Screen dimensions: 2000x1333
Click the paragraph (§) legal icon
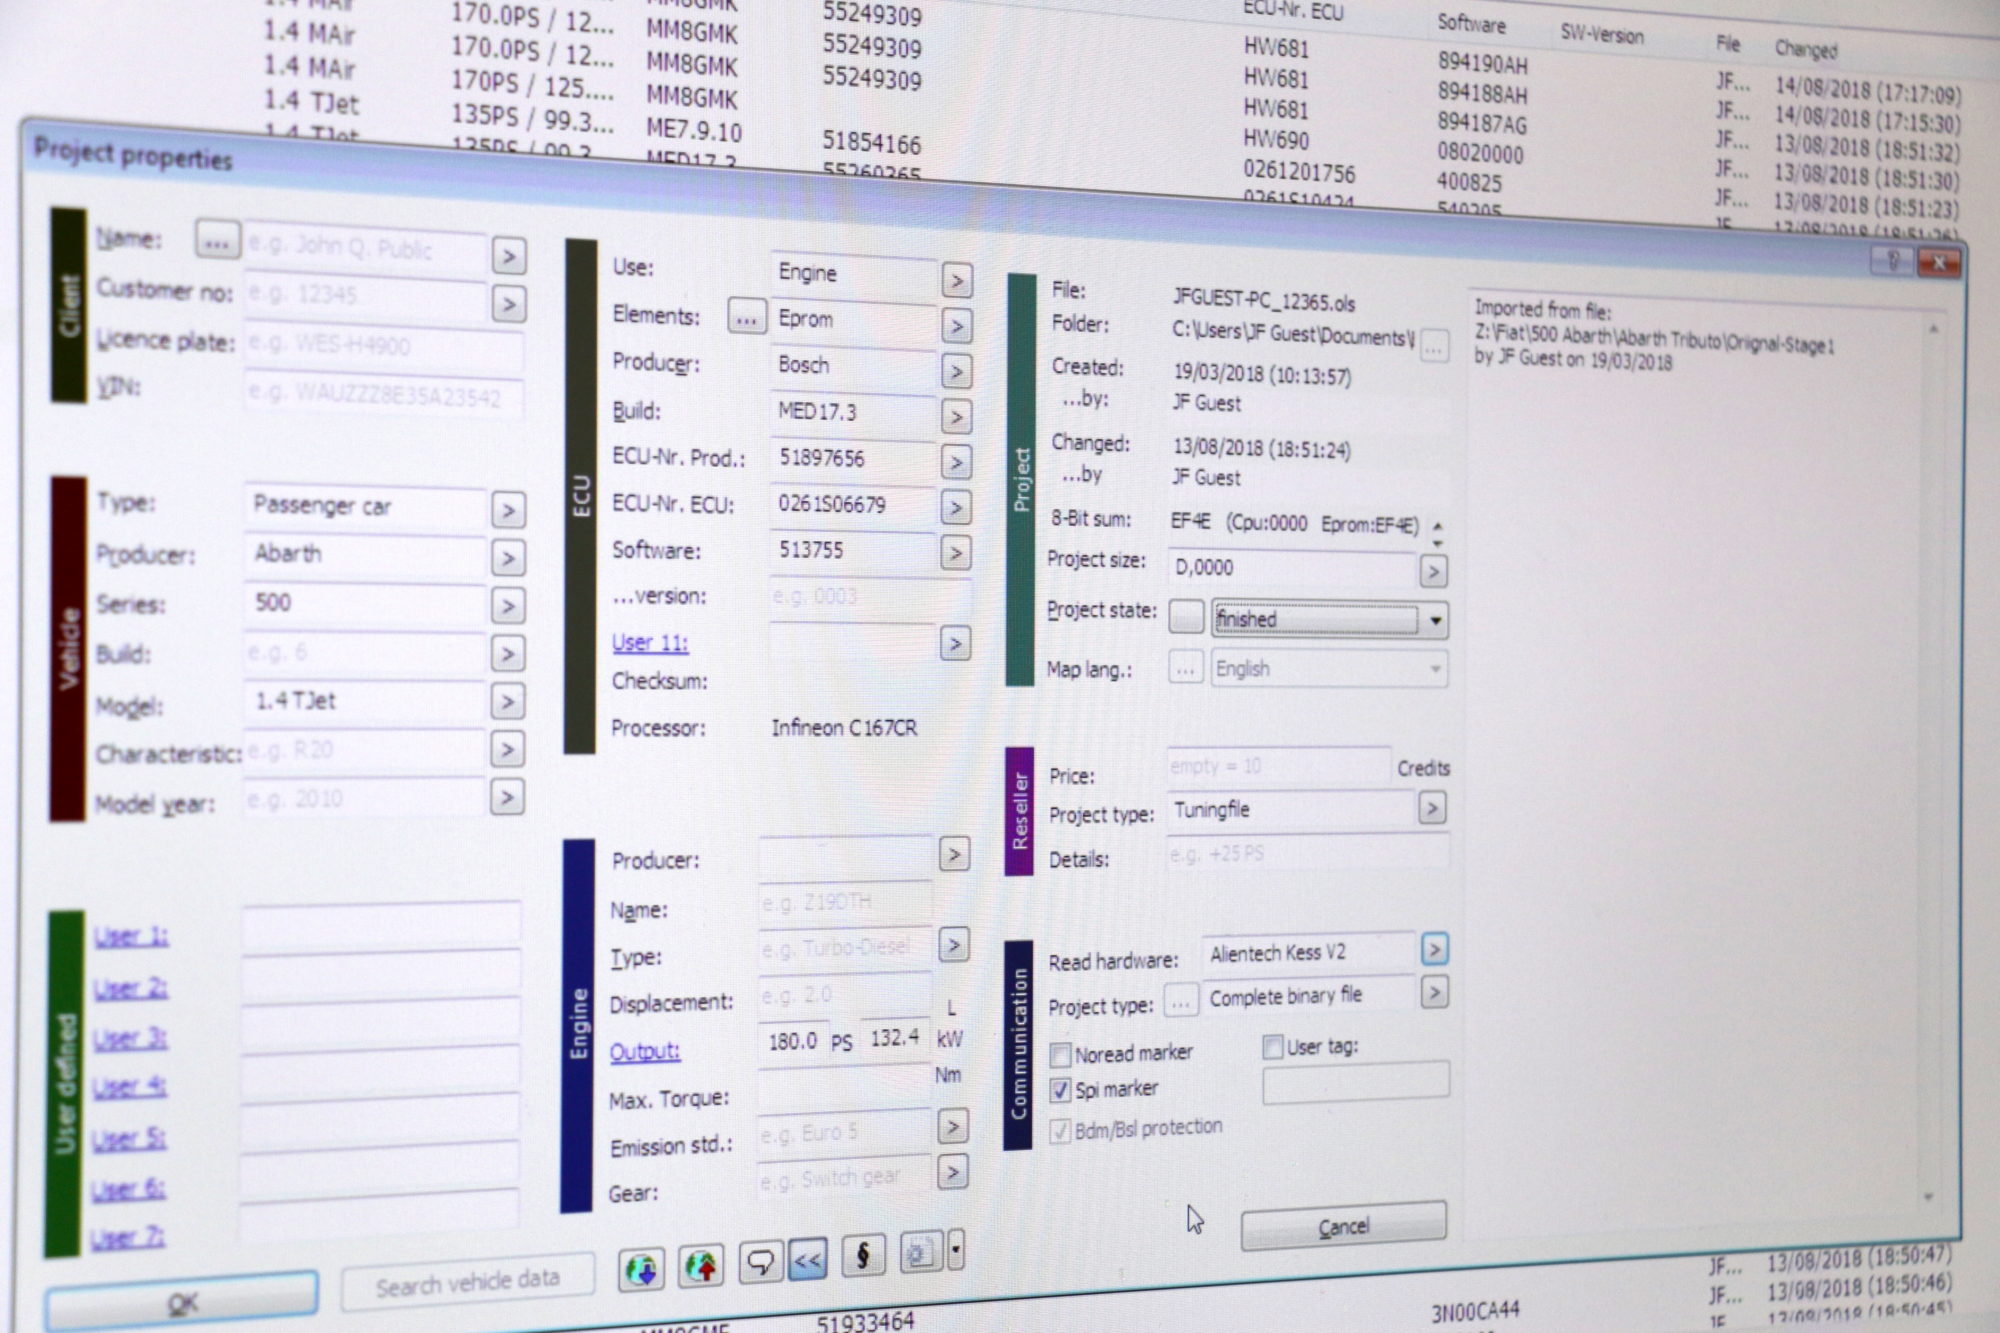point(865,1253)
